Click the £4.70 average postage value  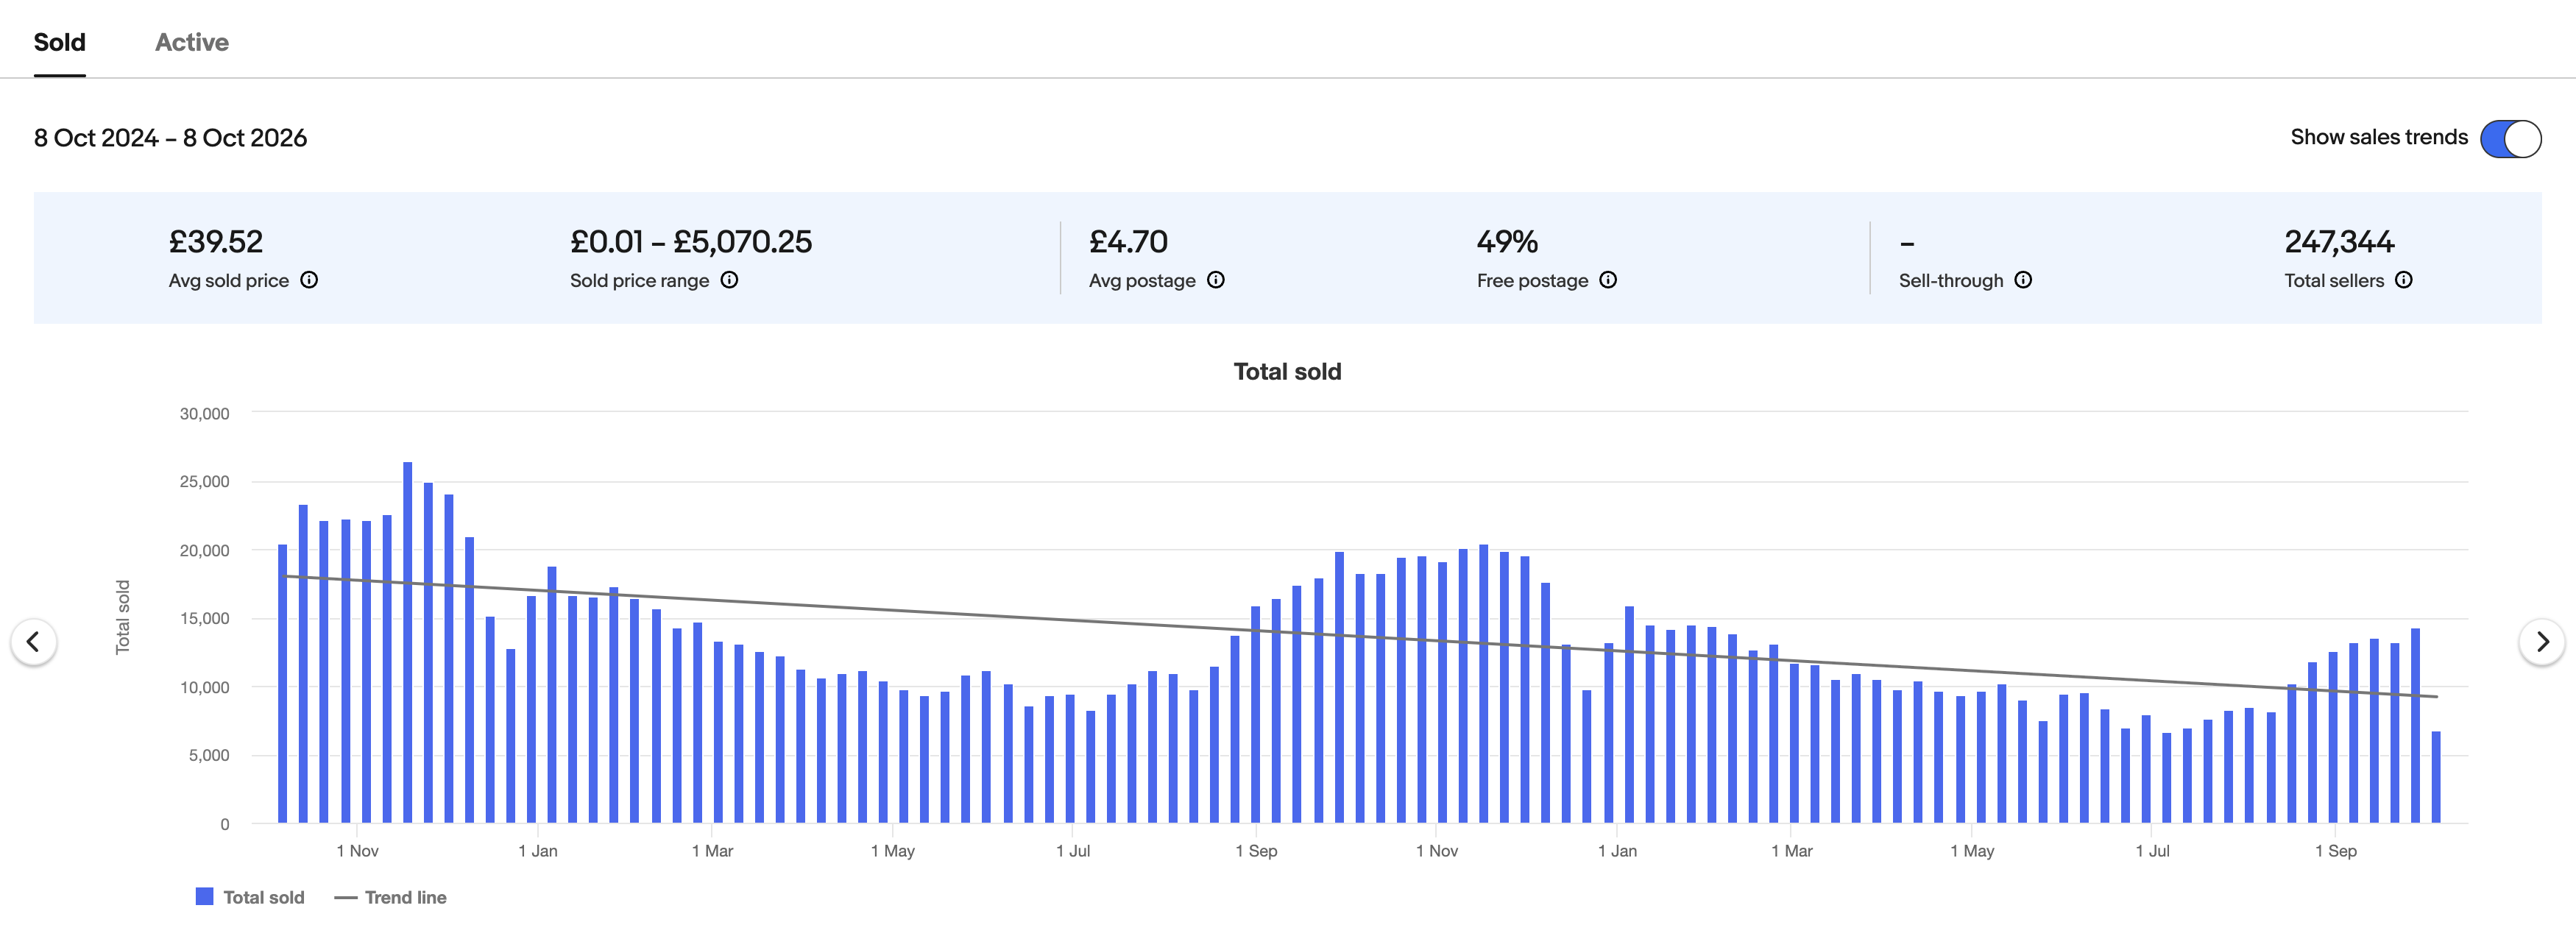pos(1128,242)
